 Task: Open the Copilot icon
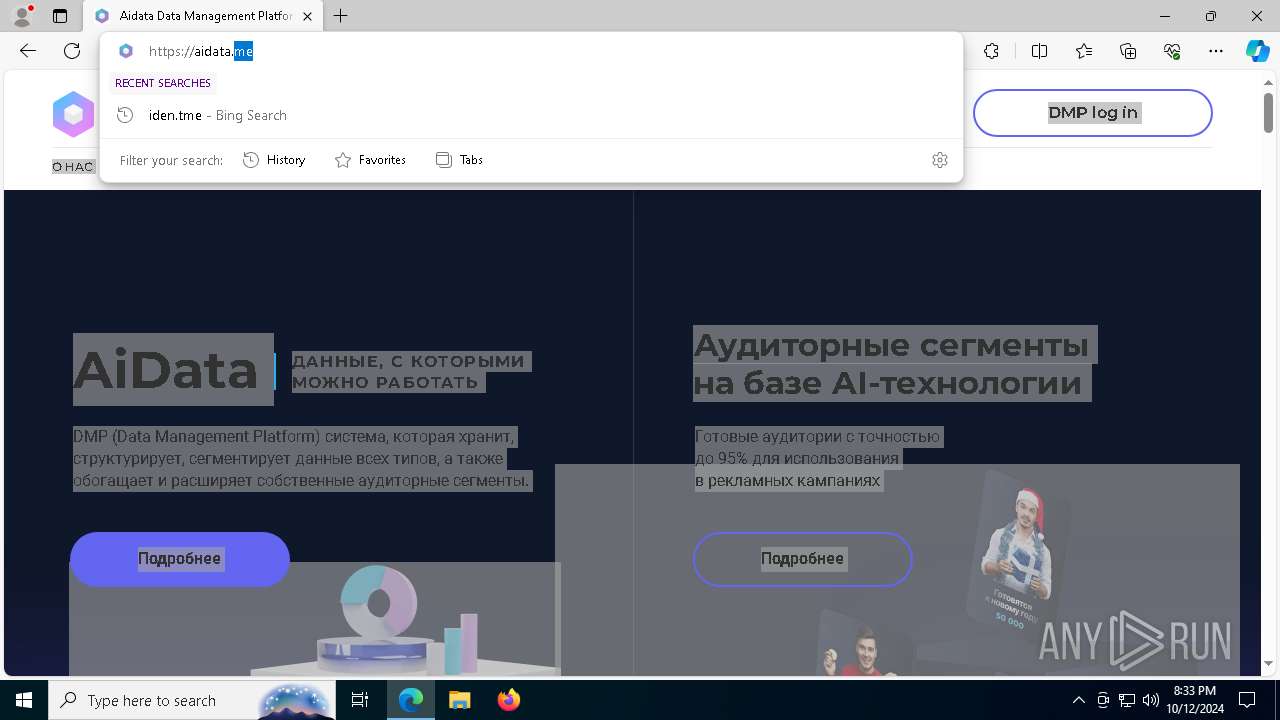coord(1257,51)
